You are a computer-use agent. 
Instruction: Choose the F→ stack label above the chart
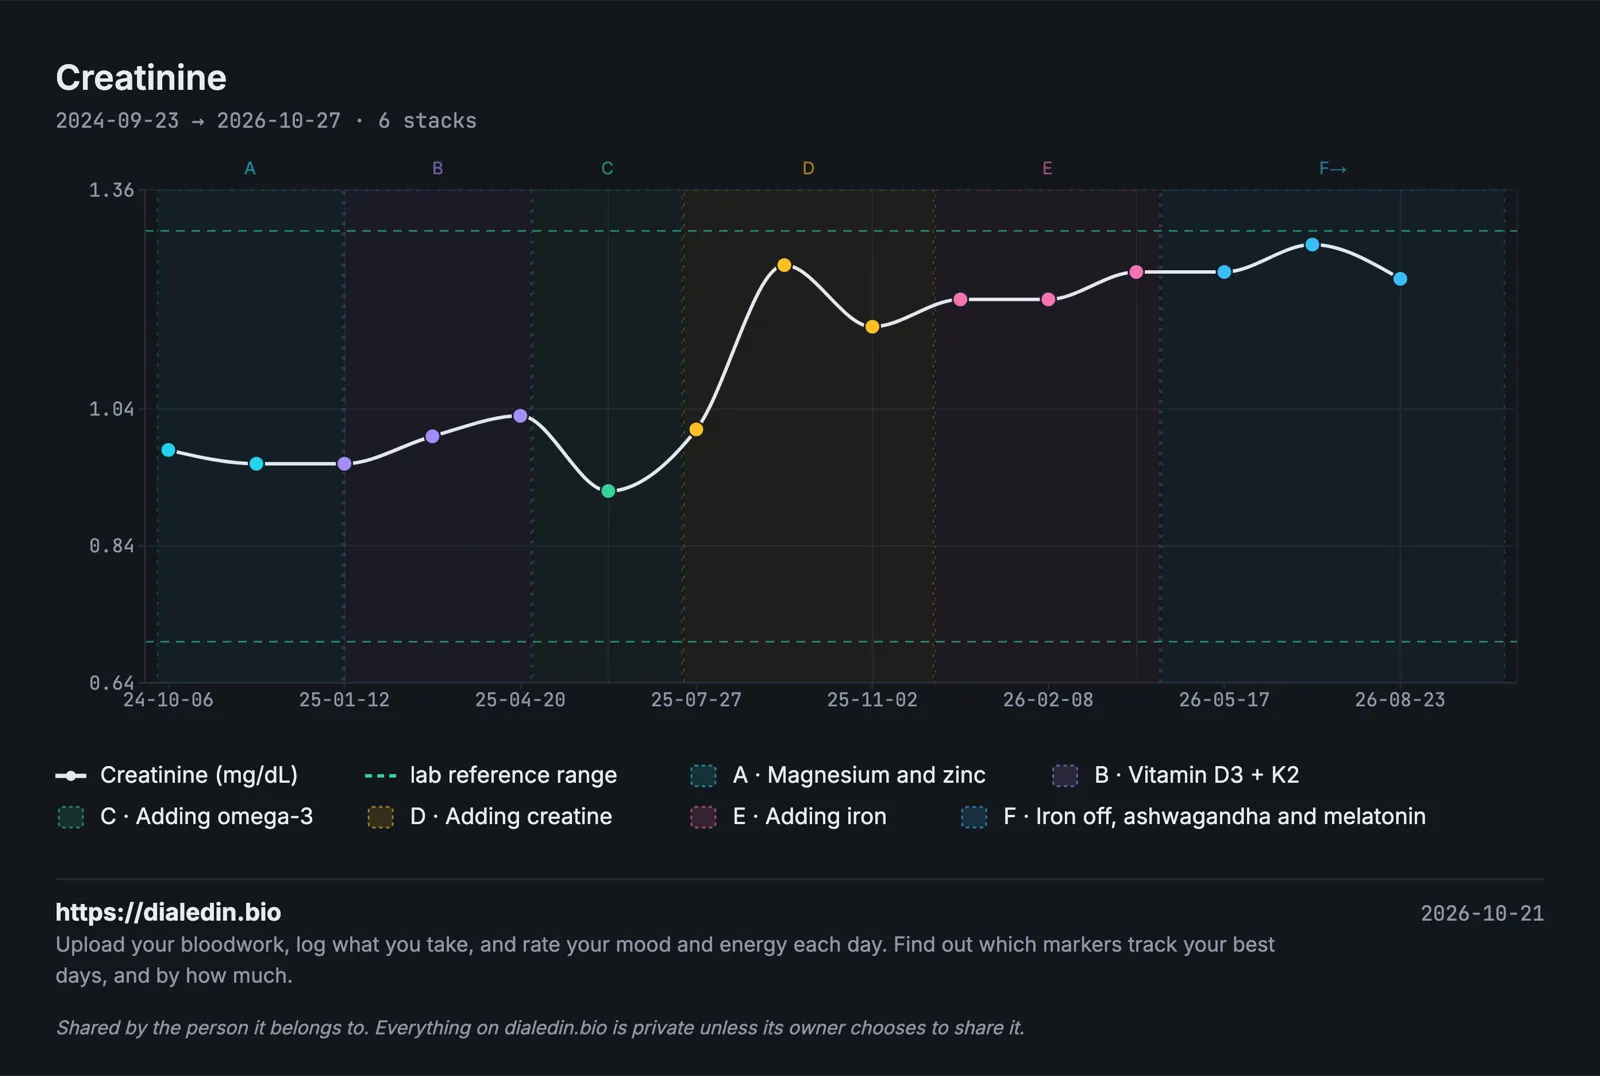(x=1332, y=168)
